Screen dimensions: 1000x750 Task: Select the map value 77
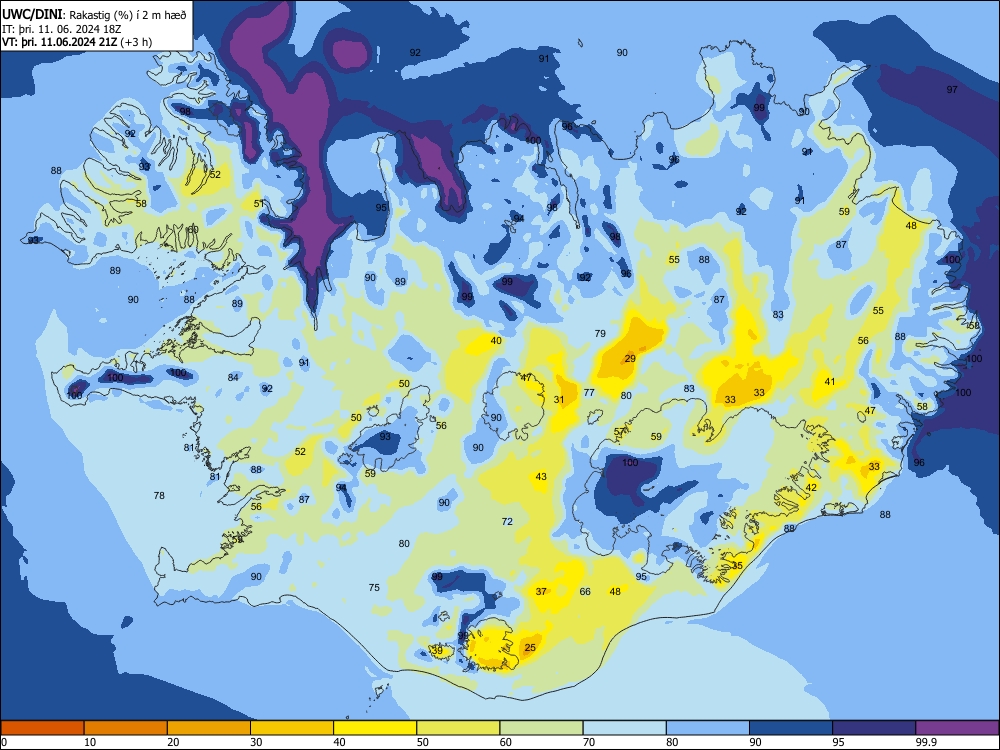tap(589, 392)
